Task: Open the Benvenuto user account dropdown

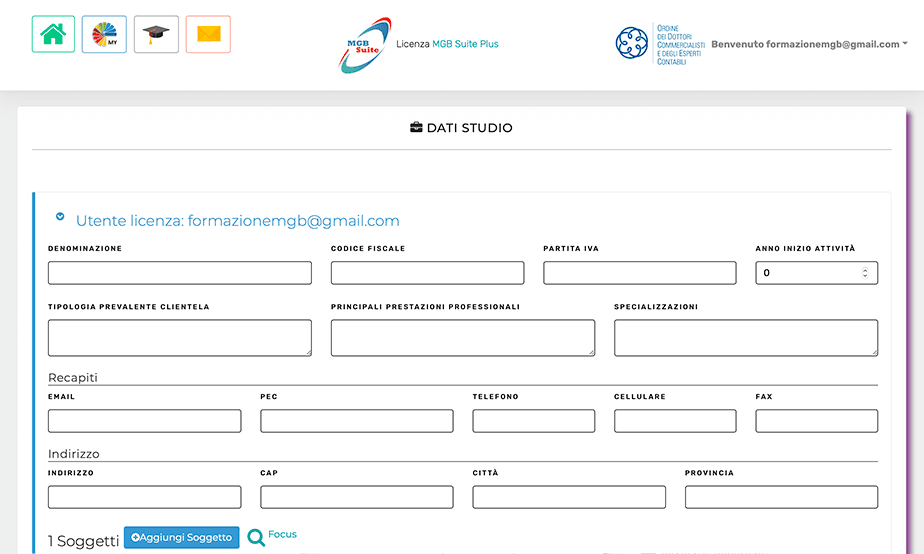Action: click(x=809, y=44)
